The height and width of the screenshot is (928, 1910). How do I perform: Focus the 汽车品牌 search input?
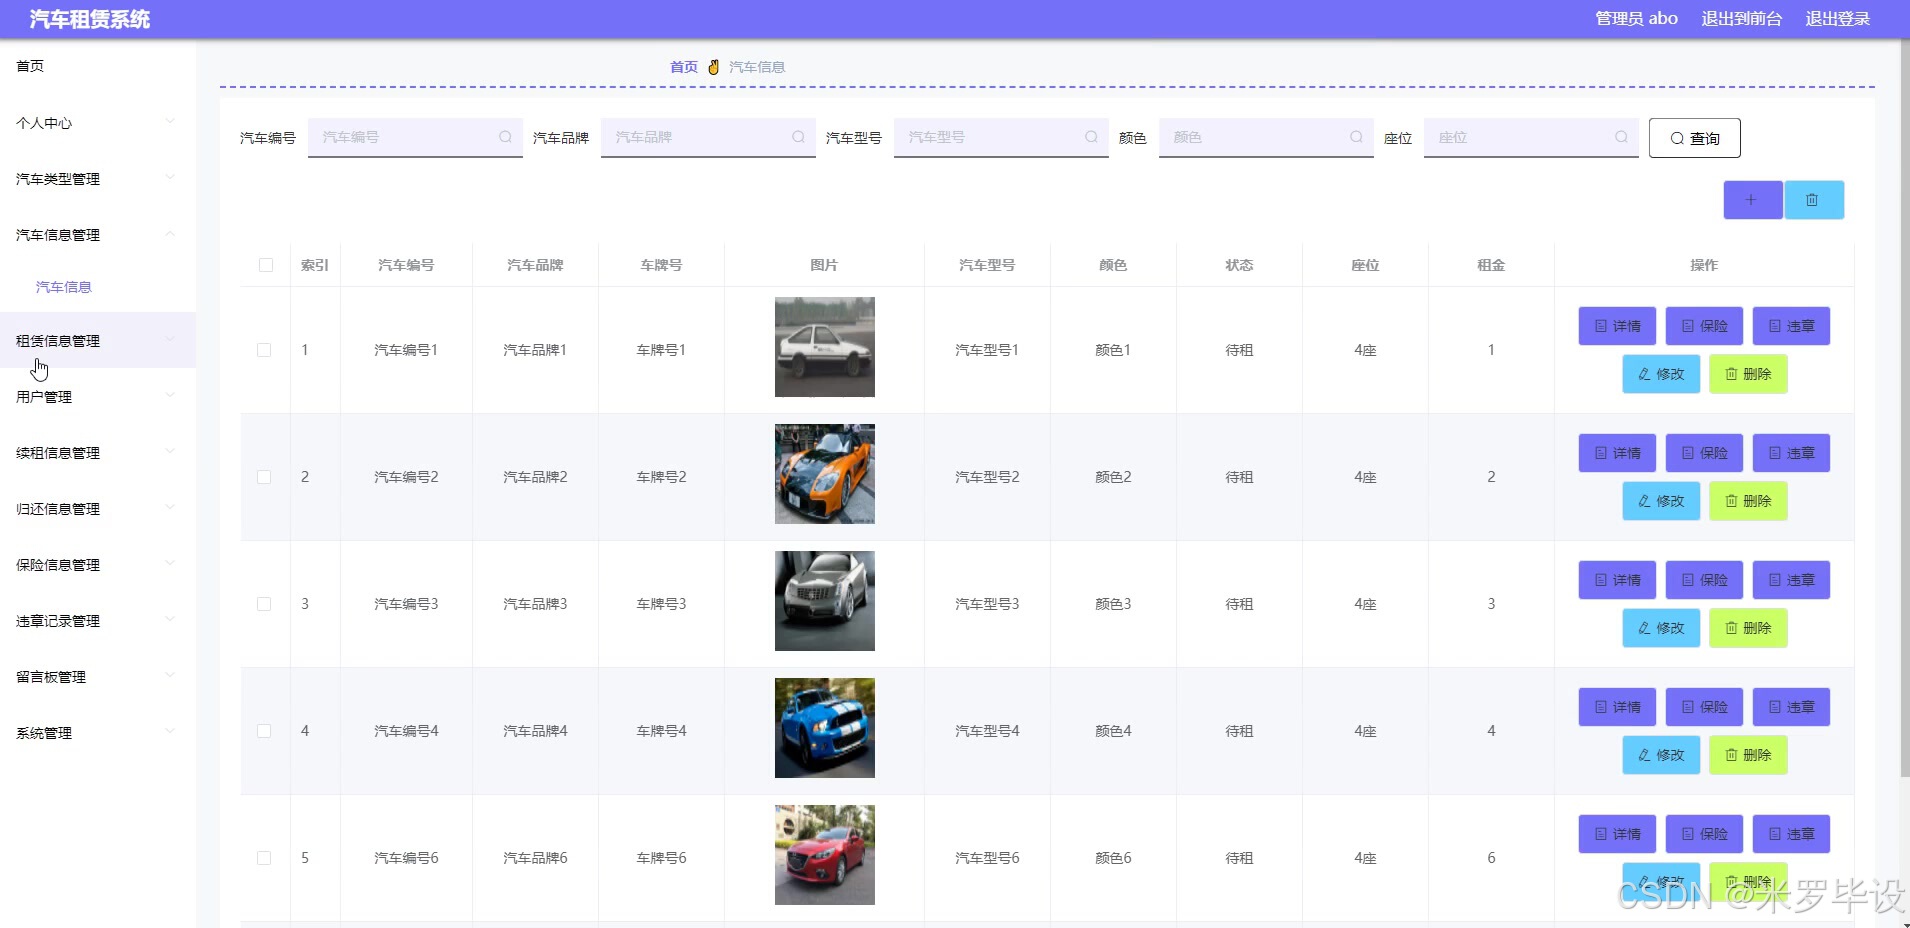pyautogui.click(x=708, y=138)
